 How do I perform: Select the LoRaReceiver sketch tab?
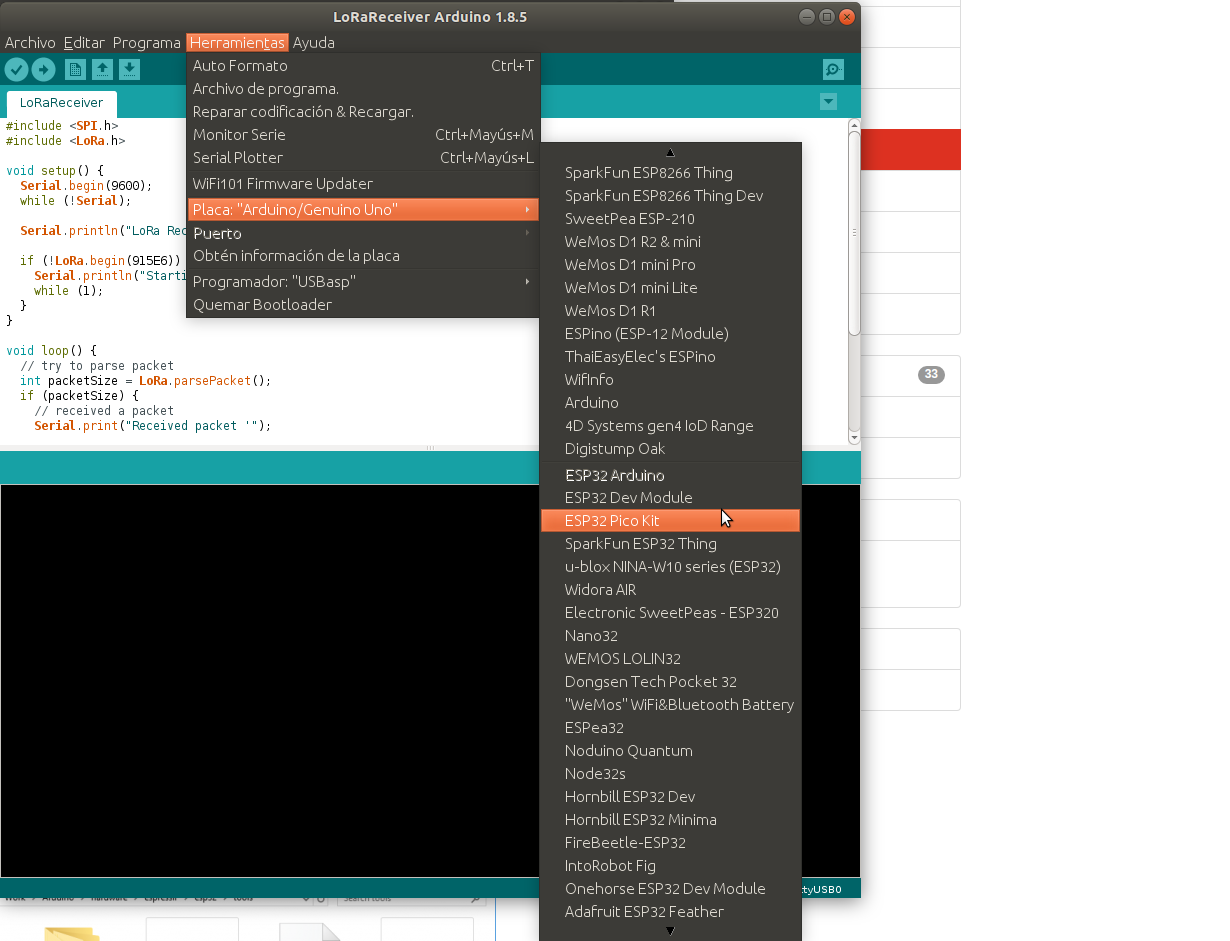coord(61,102)
